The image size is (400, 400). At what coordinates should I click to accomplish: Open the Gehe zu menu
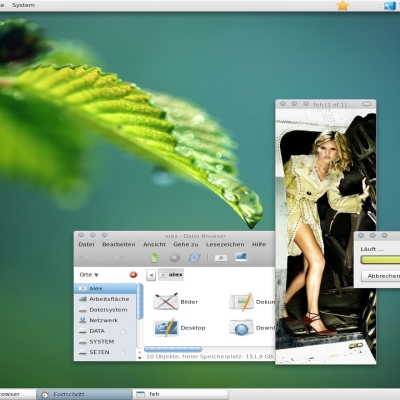[x=186, y=244]
